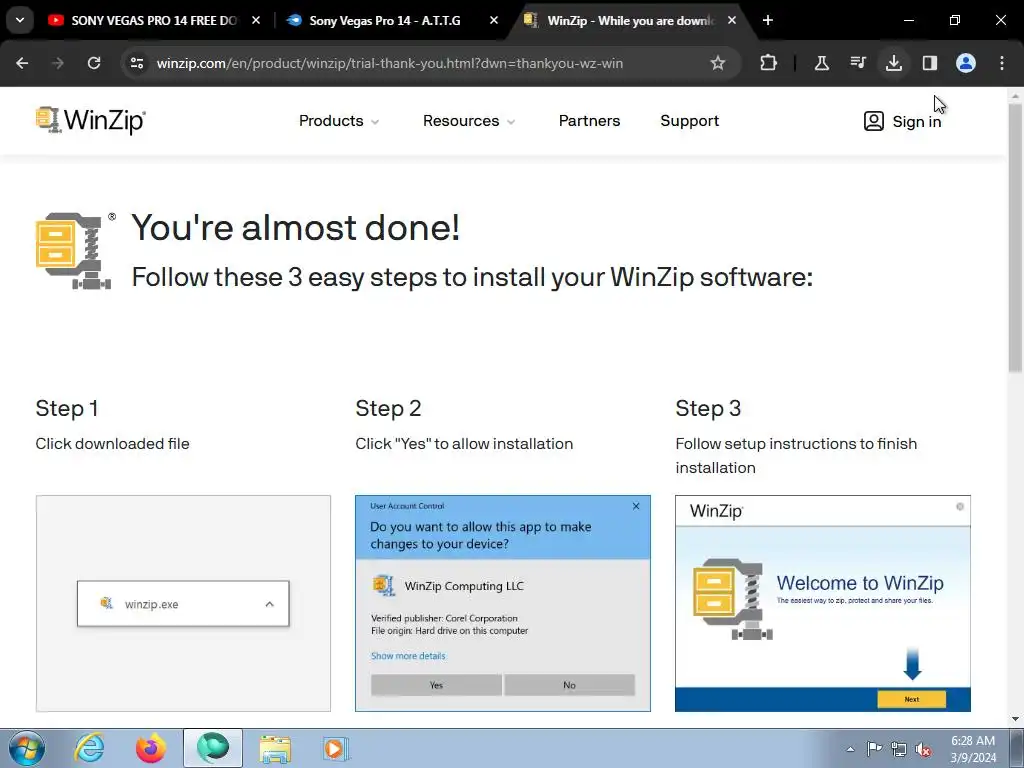This screenshot has width=1024, height=768.
Task: Open the browser side panel
Action: (929, 63)
